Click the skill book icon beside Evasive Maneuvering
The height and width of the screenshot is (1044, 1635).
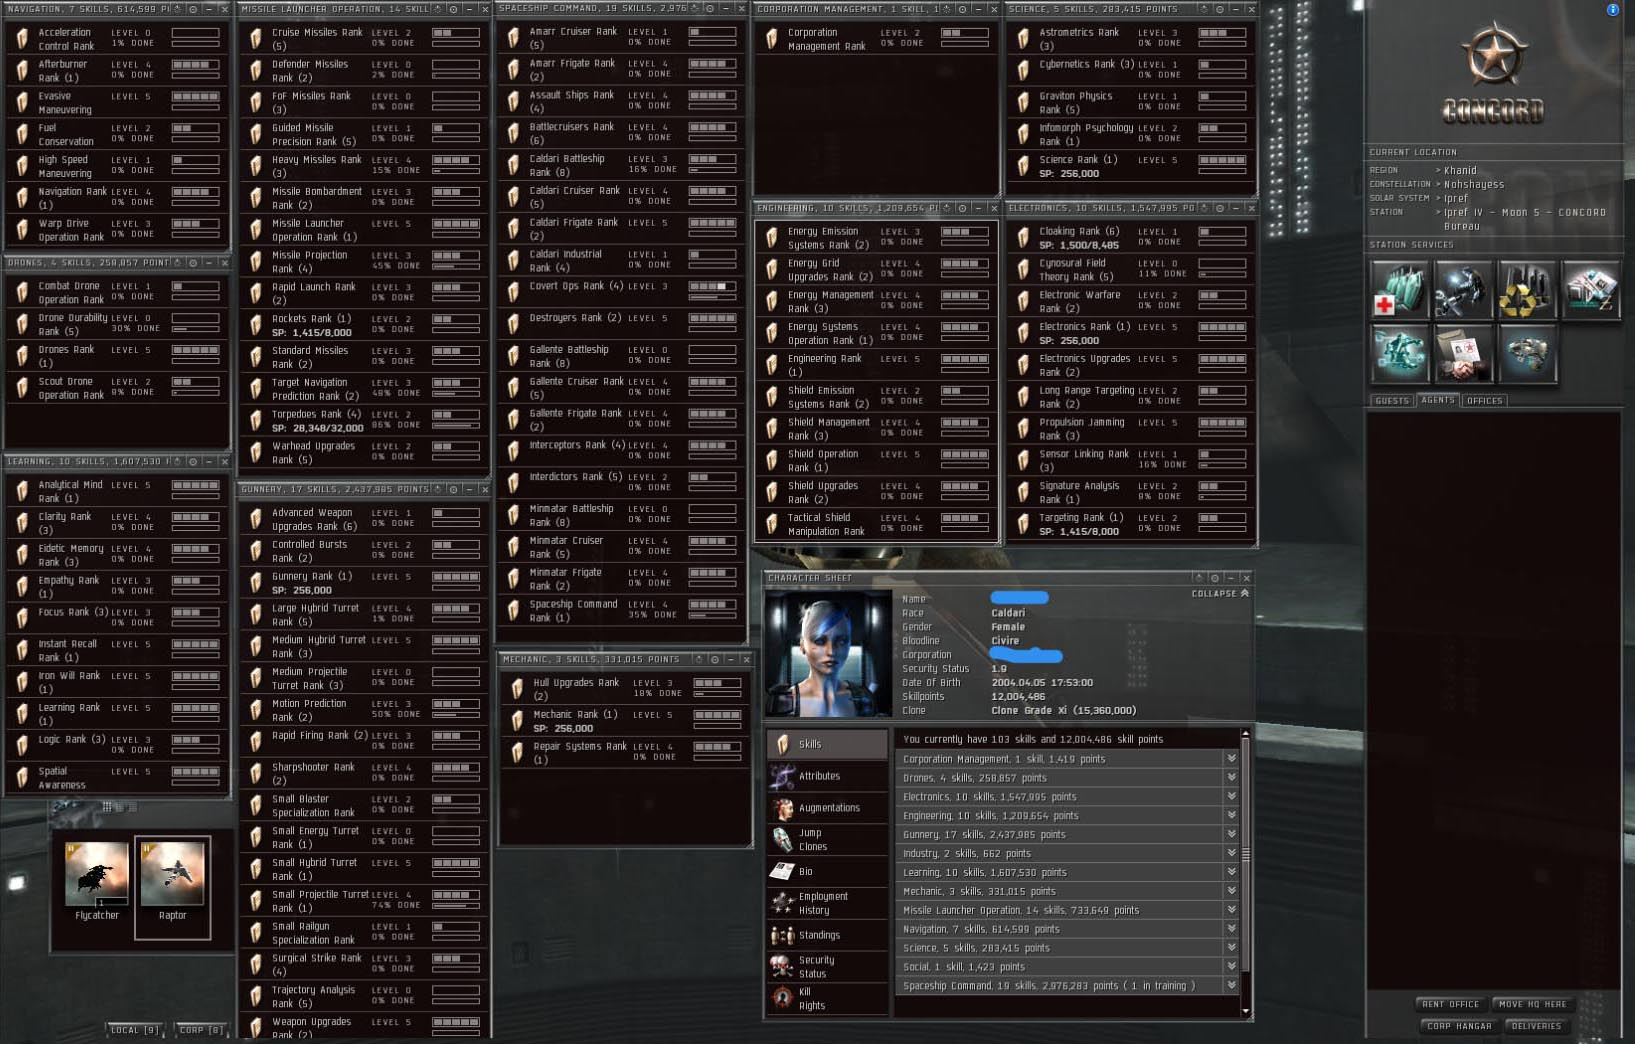tap(22, 103)
